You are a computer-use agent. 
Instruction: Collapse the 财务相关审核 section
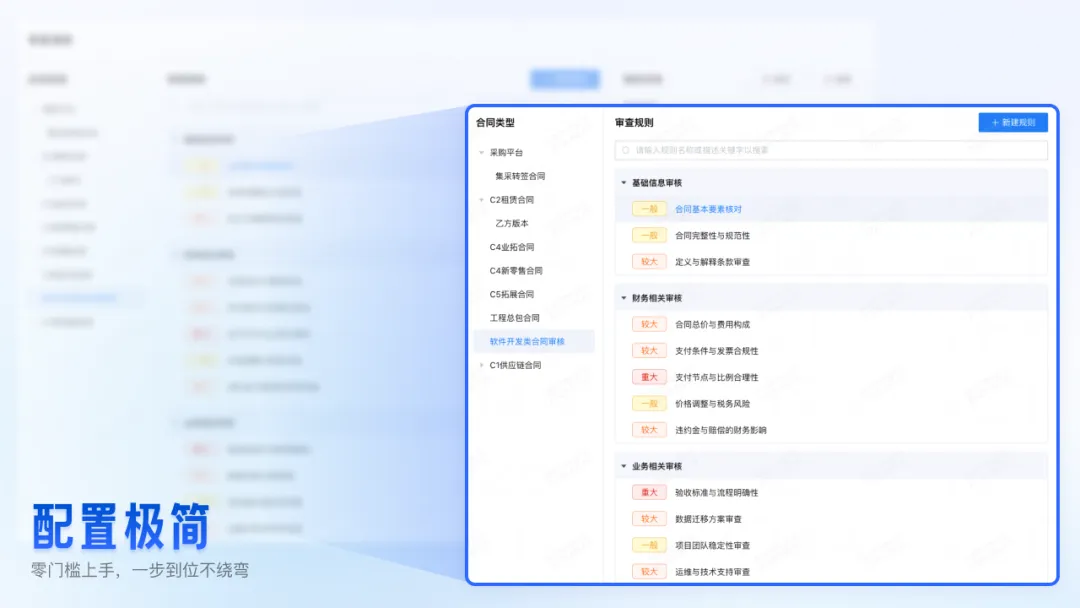pyautogui.click(x=622, y=297)
